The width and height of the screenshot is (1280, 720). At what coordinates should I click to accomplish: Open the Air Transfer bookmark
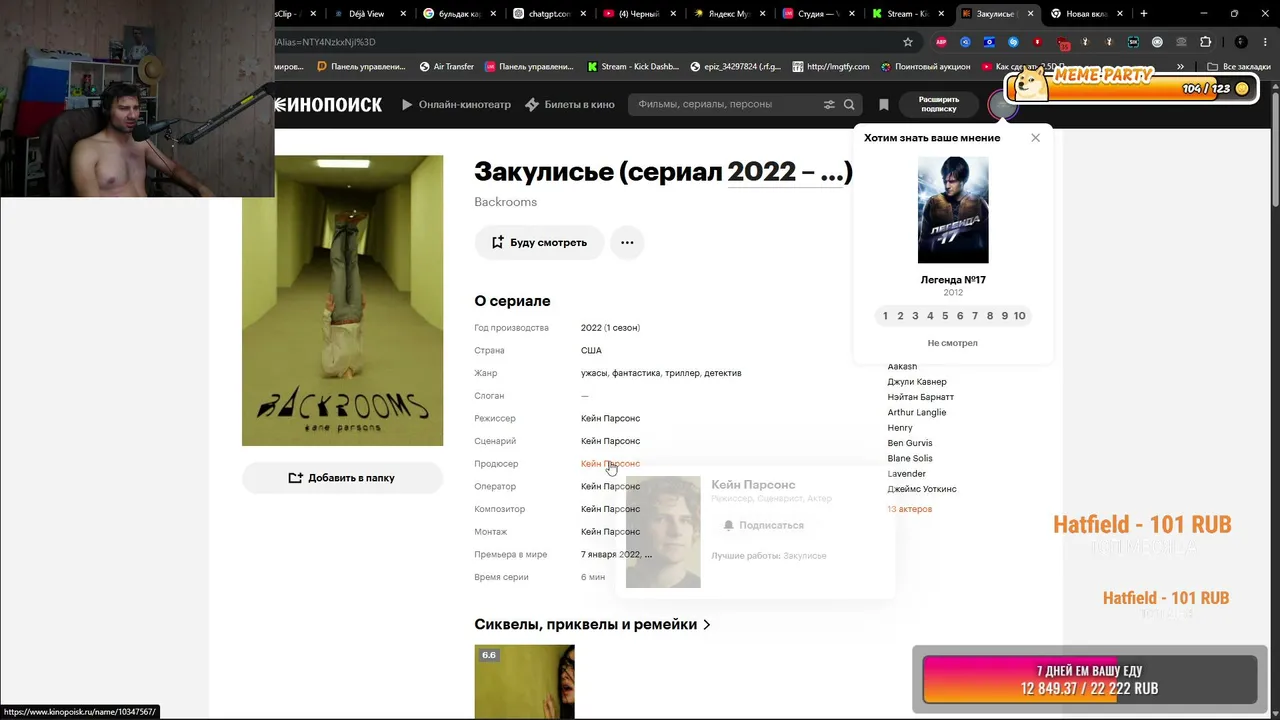tap(446, 67)
